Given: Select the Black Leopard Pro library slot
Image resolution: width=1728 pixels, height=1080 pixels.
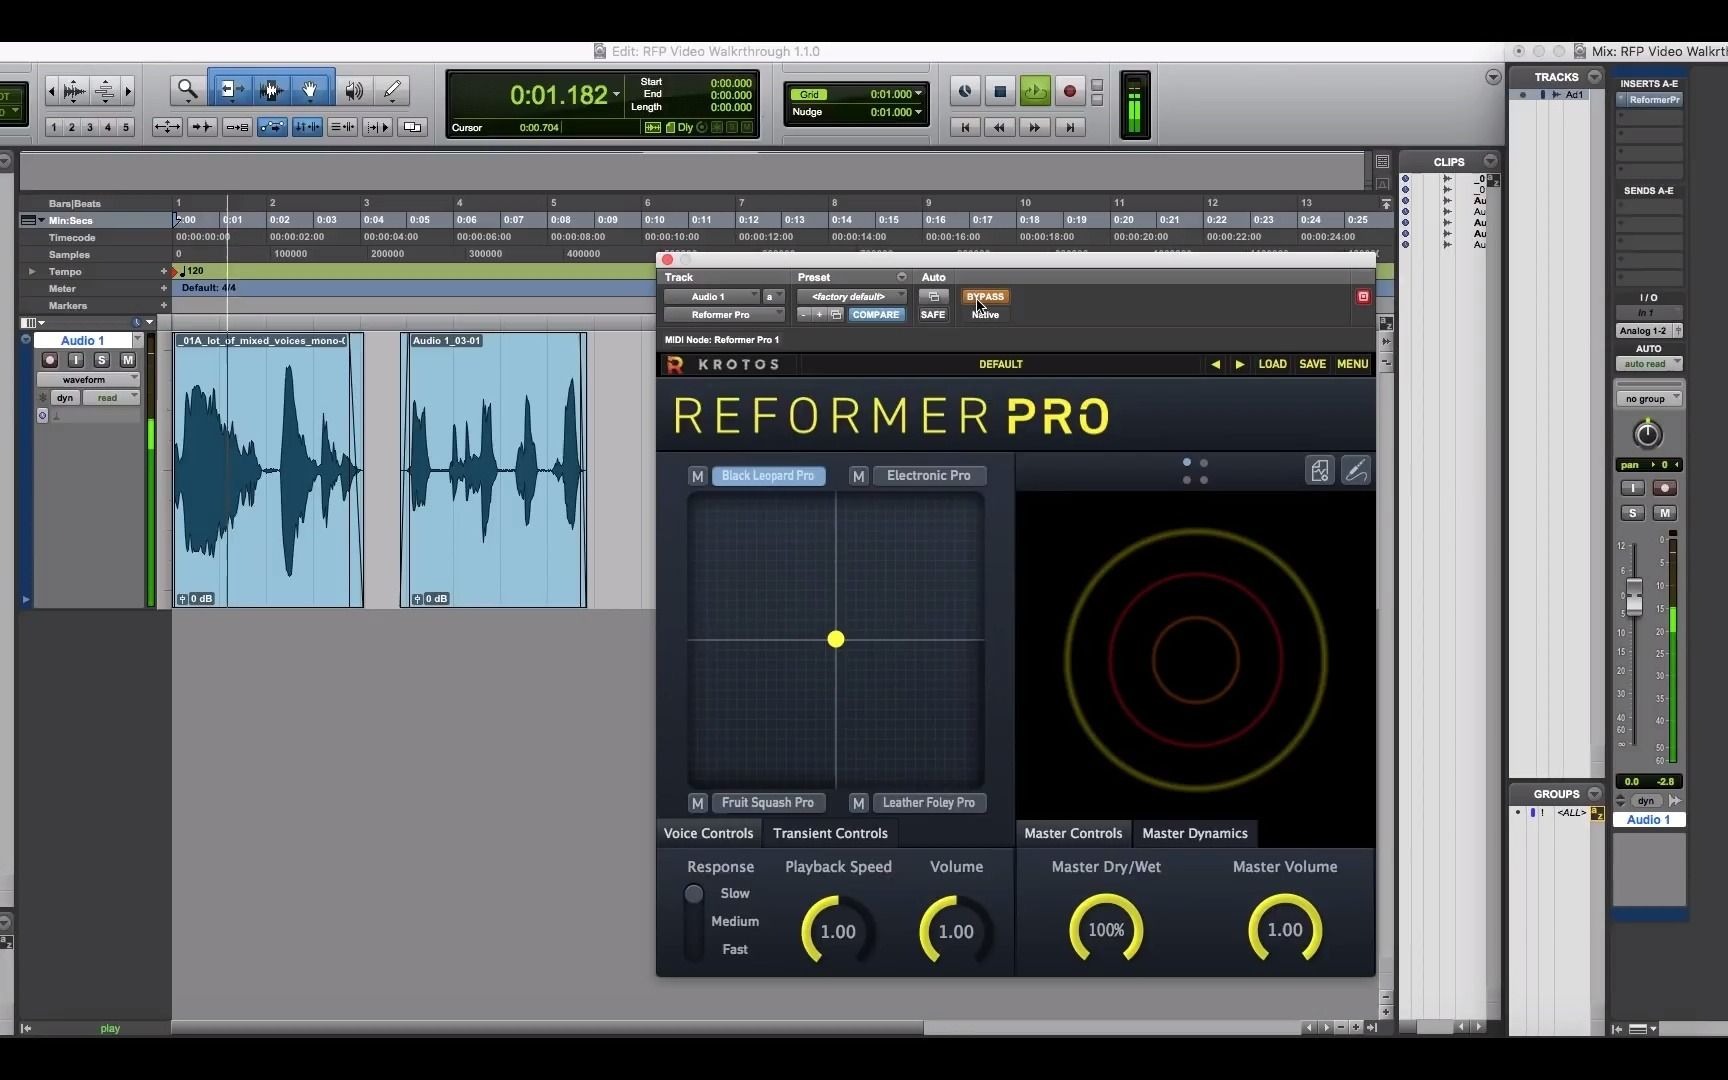Looking at the screenshot, I should pos(768,476).
